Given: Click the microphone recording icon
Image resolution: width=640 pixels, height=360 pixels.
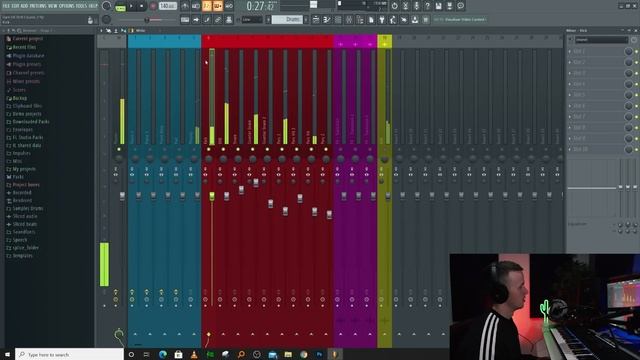Looking at the screenshot, I should (x=416, y=6).
